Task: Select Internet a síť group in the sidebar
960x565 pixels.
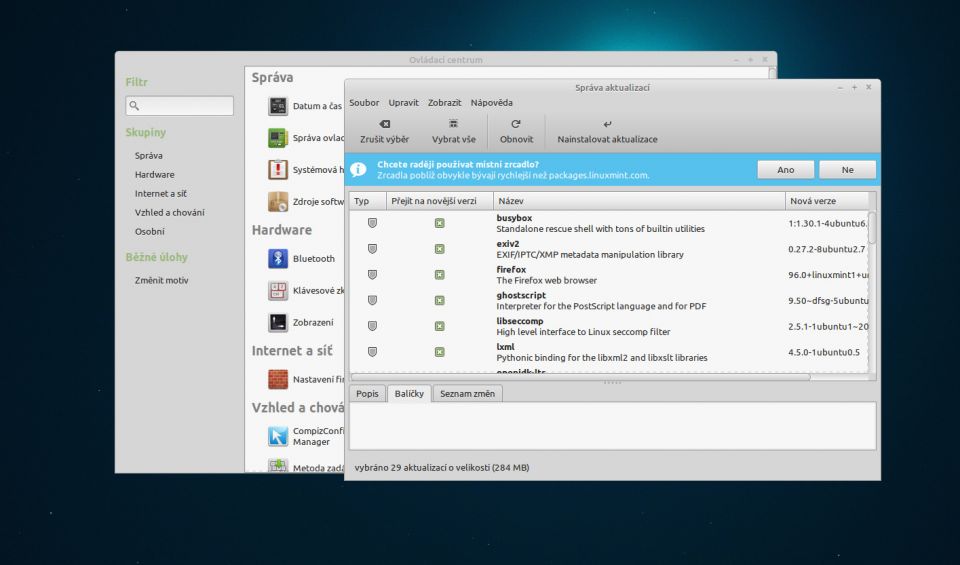Action: click(x=160, y=193)
